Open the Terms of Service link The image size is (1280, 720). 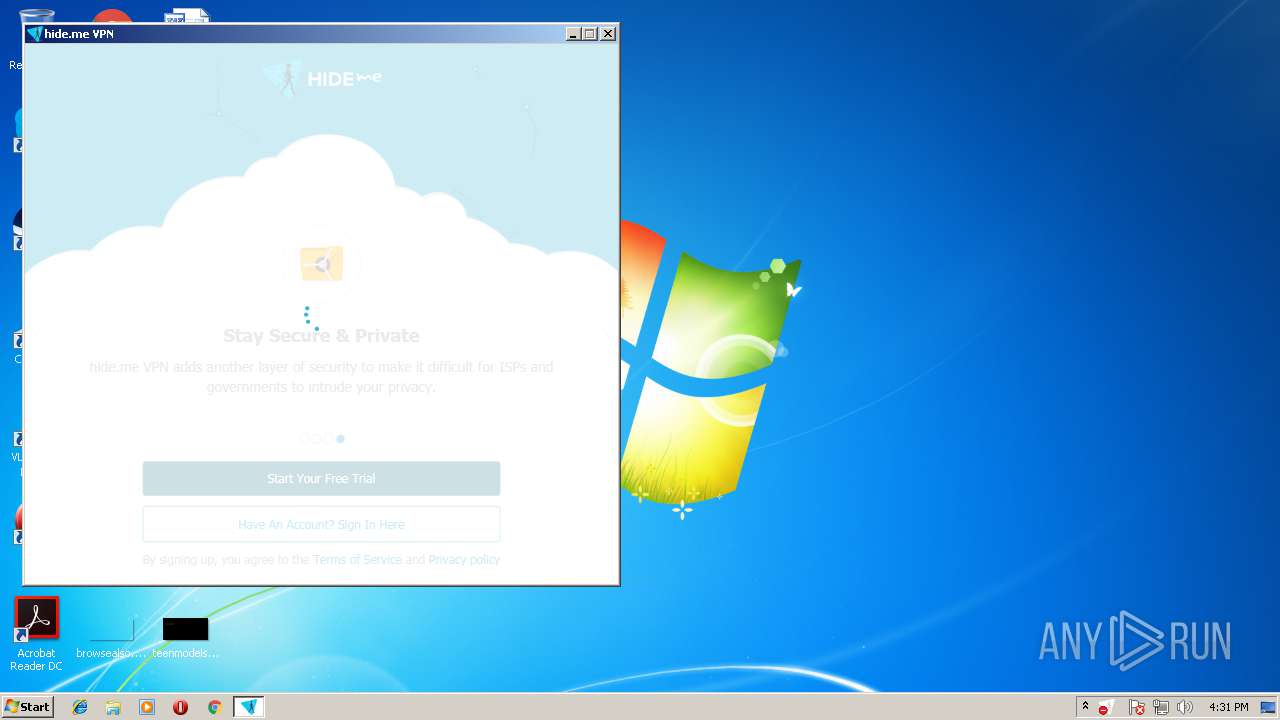click(357, 560)
